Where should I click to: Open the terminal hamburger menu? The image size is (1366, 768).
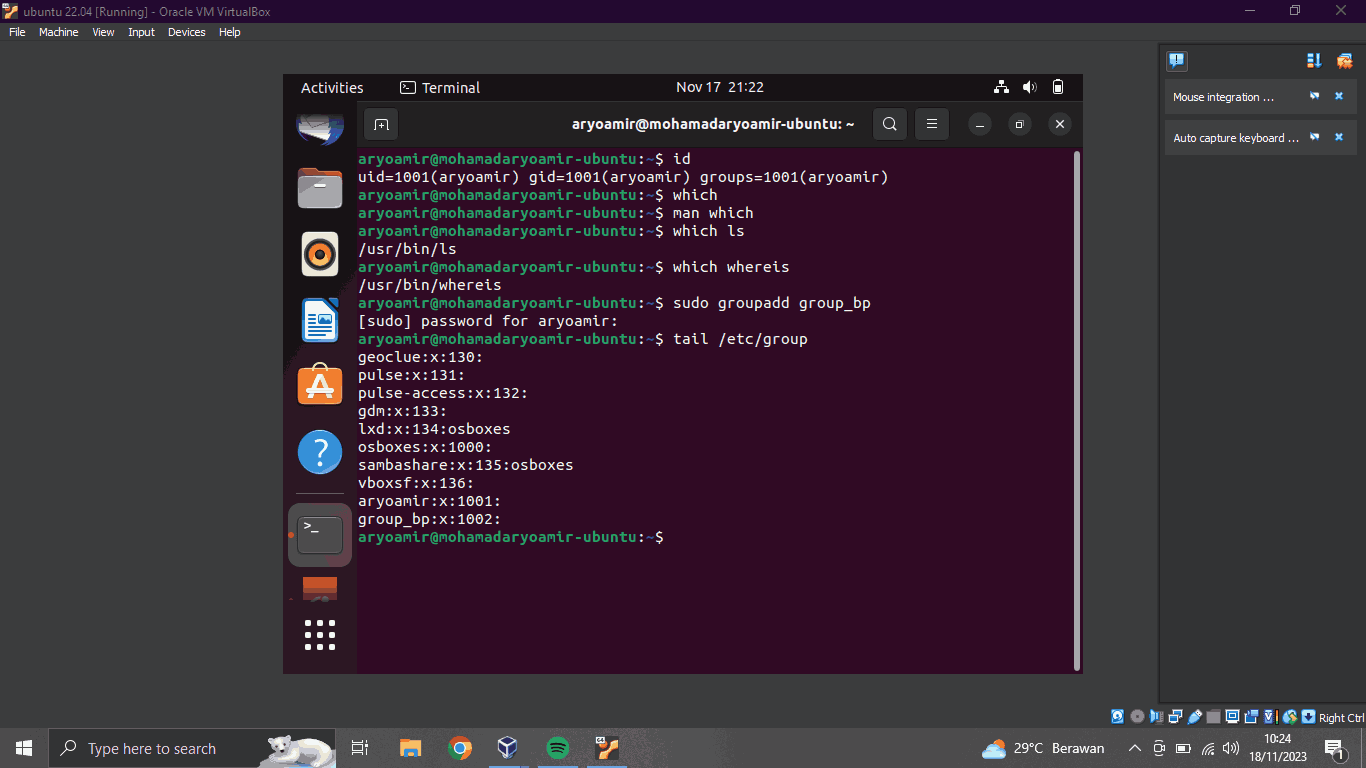pyautogui.click(x=931, y=125)
